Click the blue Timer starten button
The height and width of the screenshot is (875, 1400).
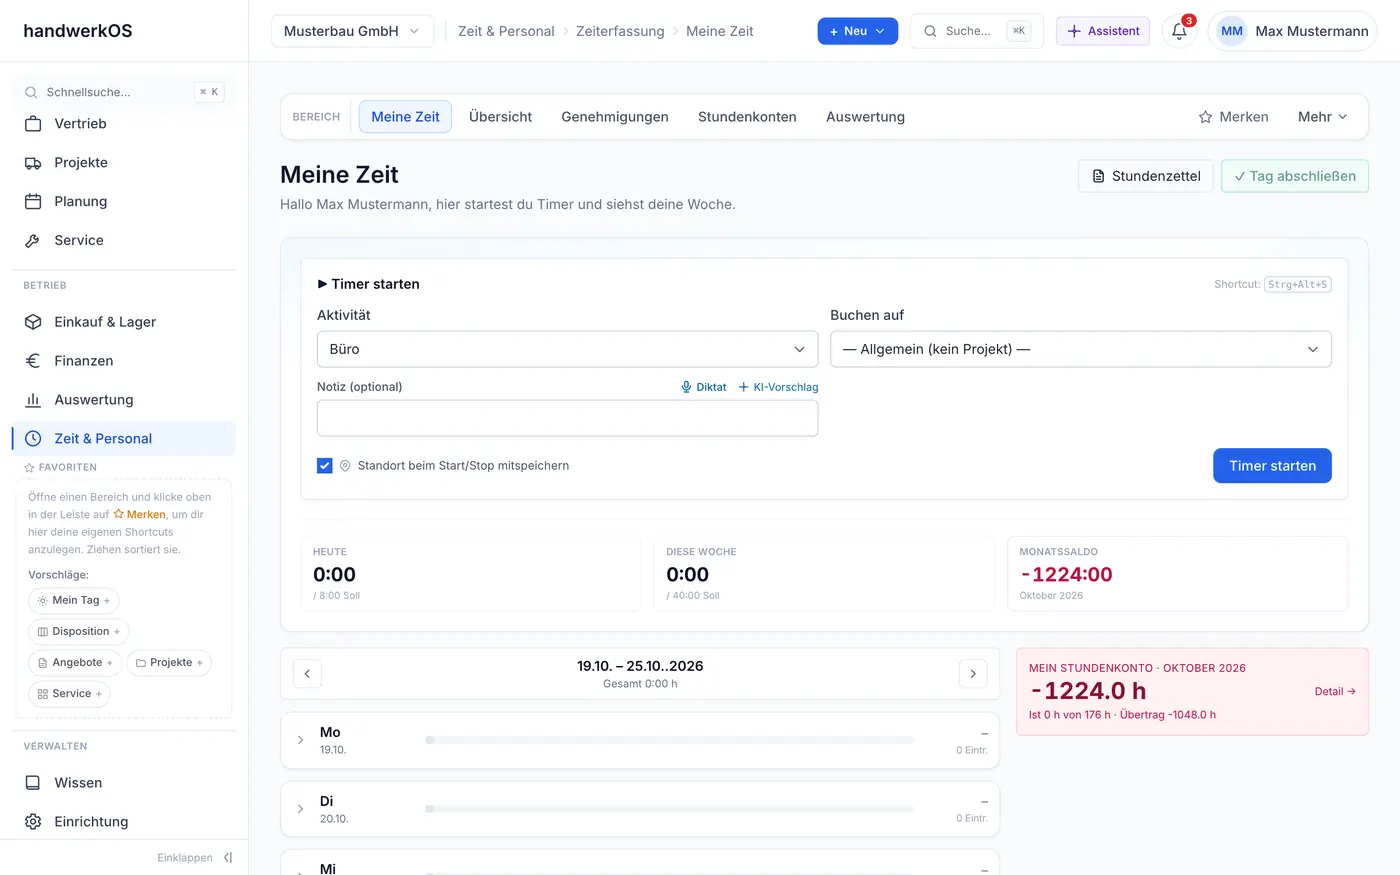tap(1272, 466)
